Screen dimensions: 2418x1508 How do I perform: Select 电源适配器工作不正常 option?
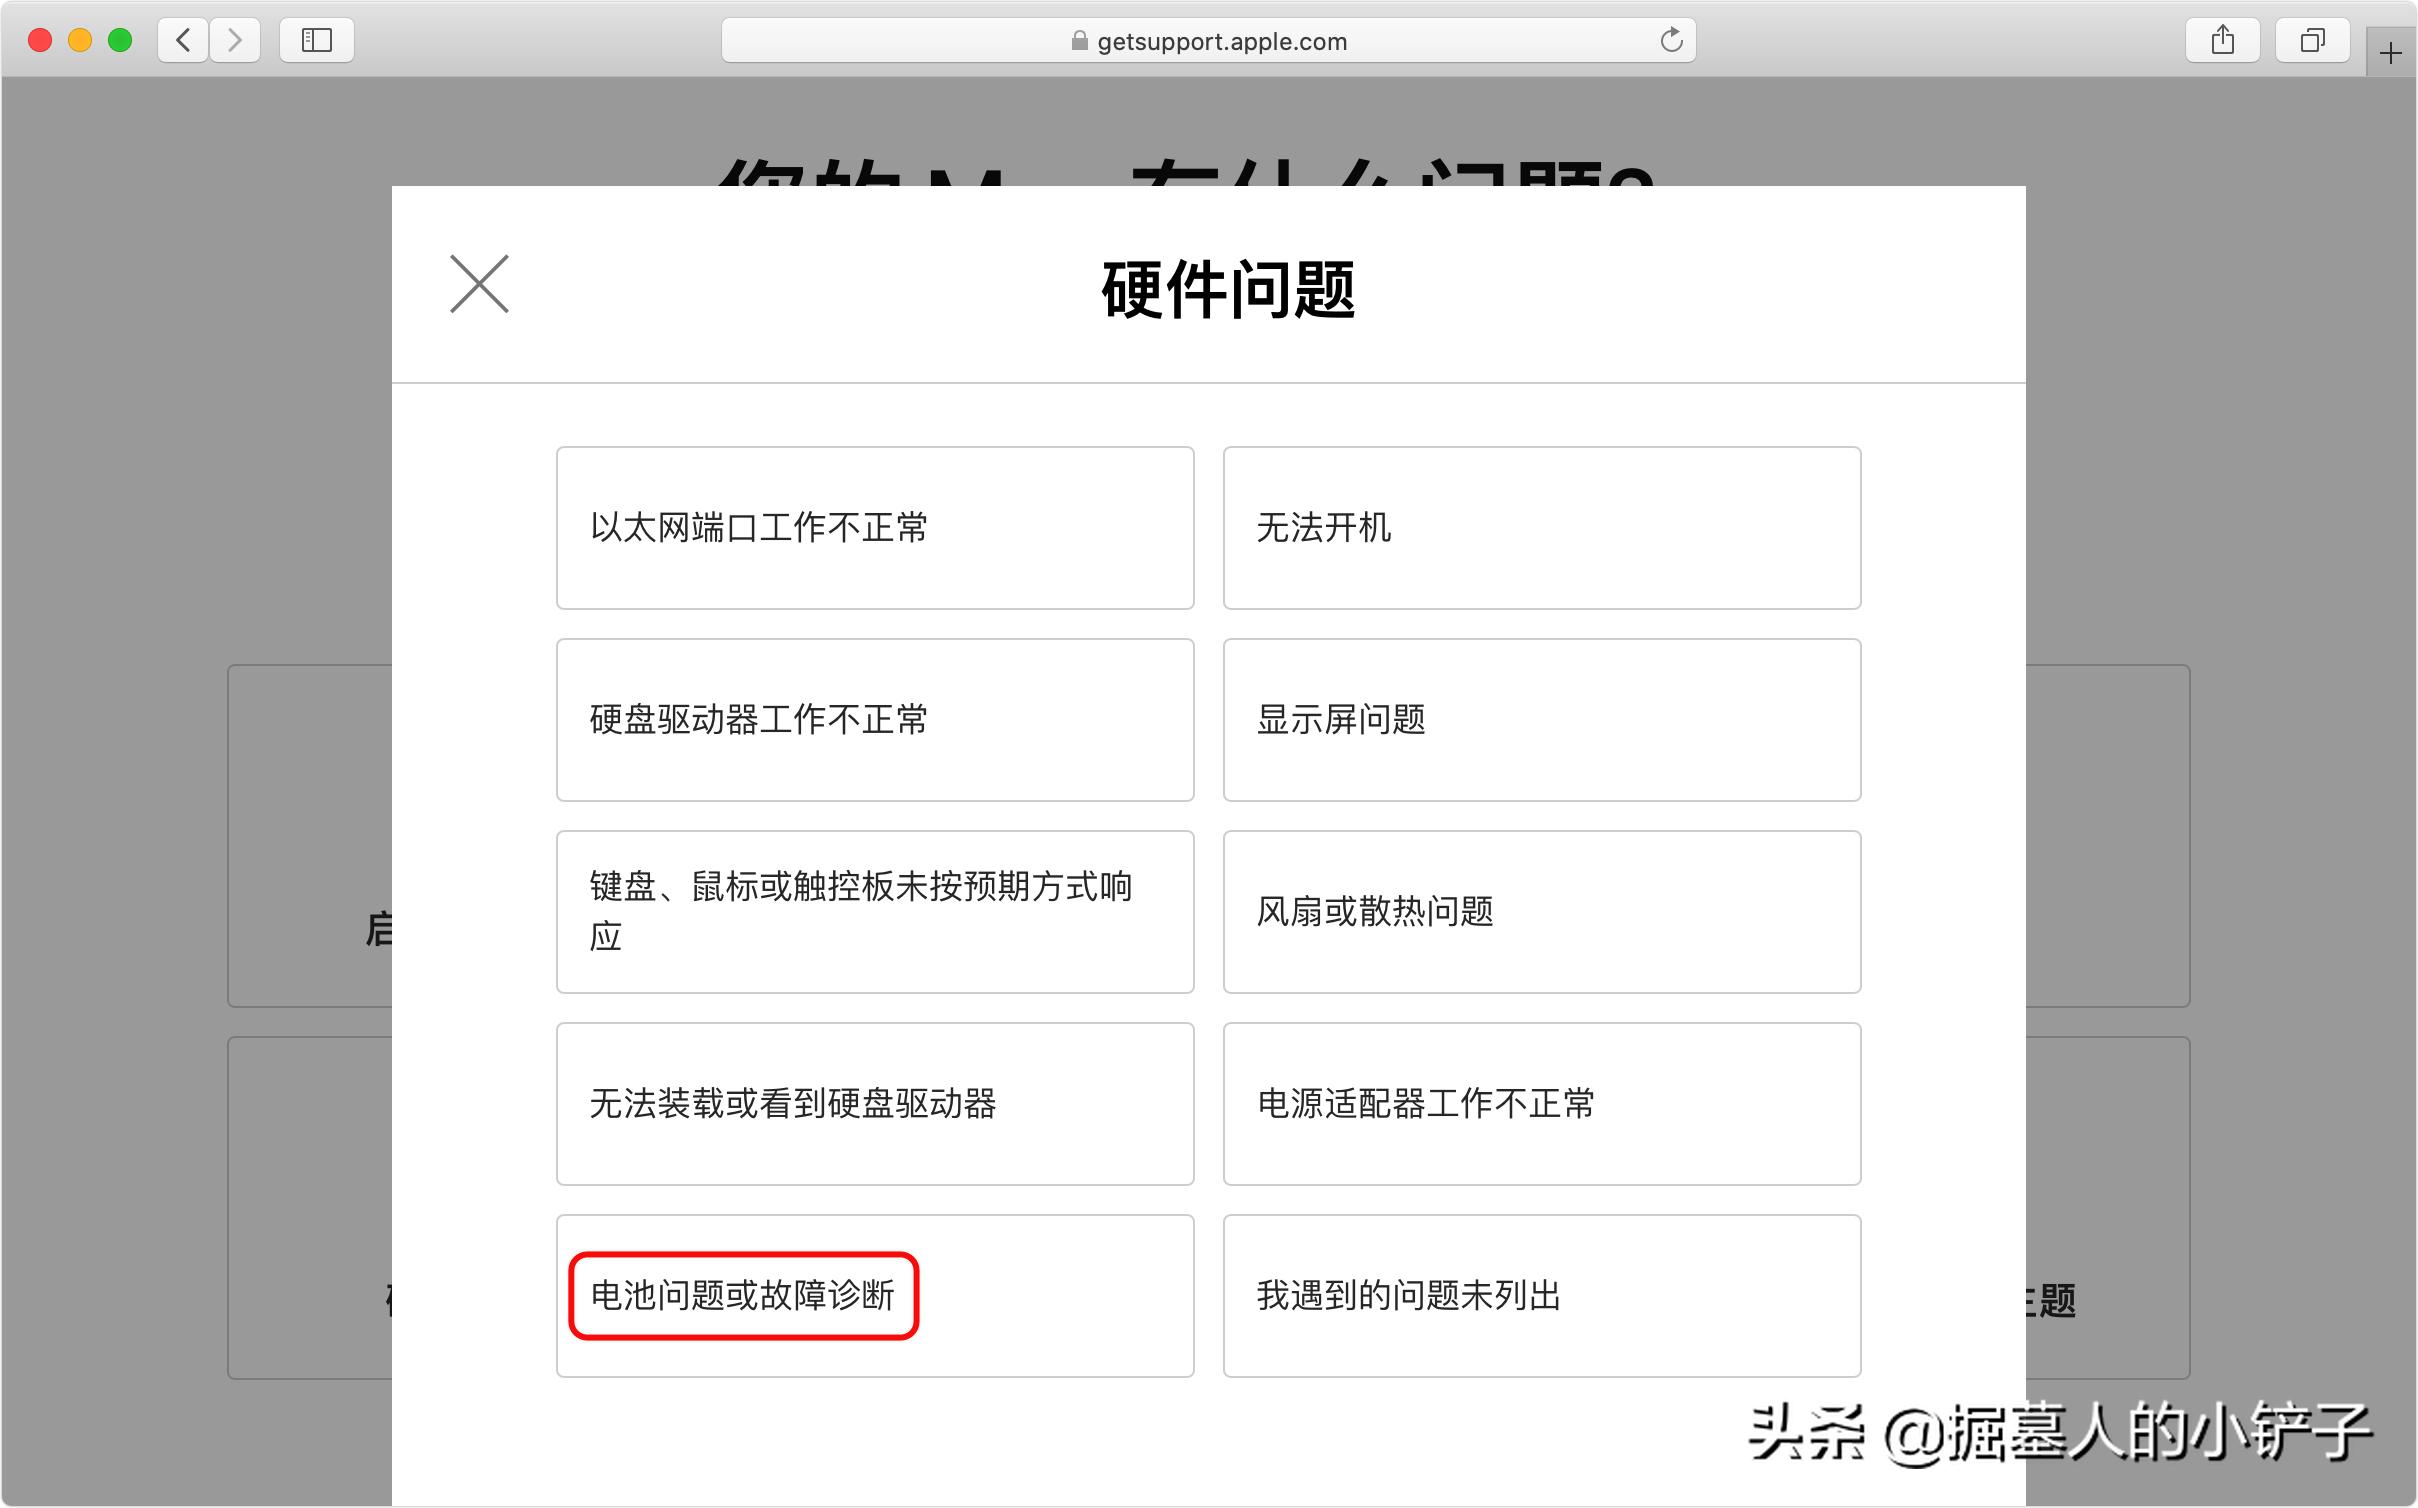coord(1540,1104)
